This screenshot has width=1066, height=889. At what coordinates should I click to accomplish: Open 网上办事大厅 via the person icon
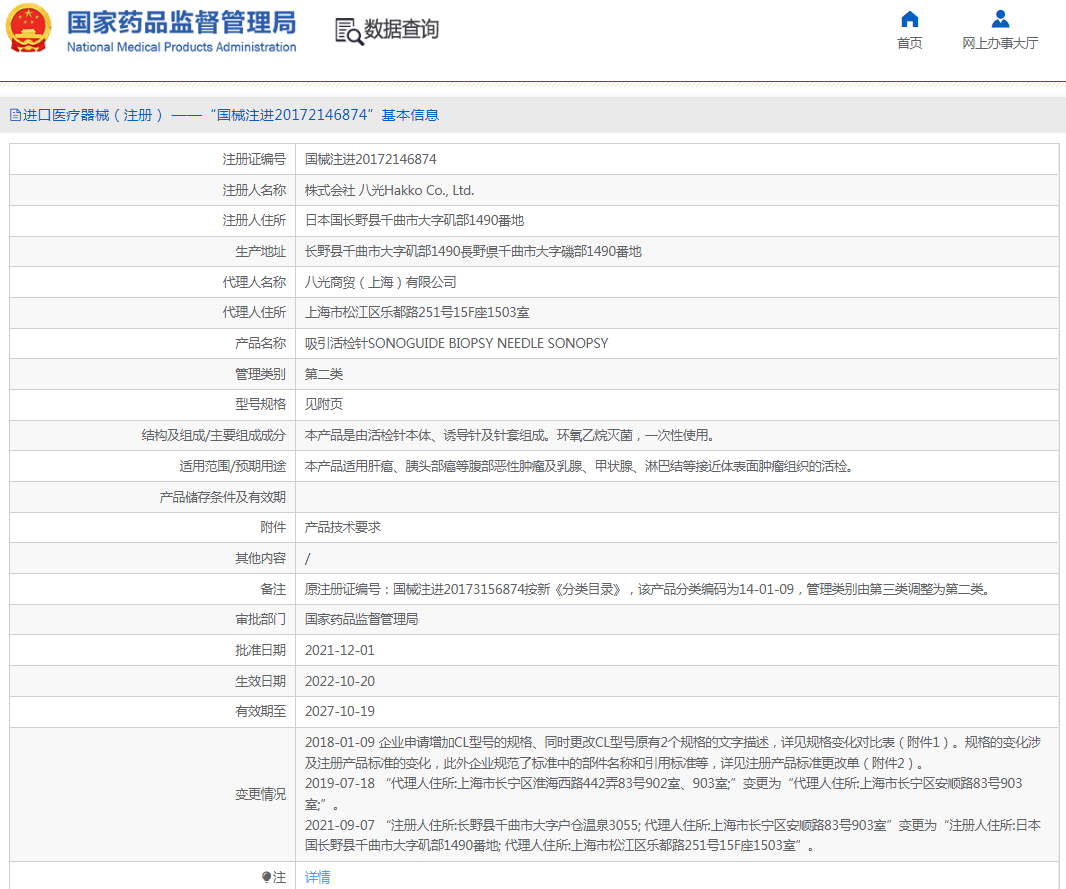coord(1000,19)
